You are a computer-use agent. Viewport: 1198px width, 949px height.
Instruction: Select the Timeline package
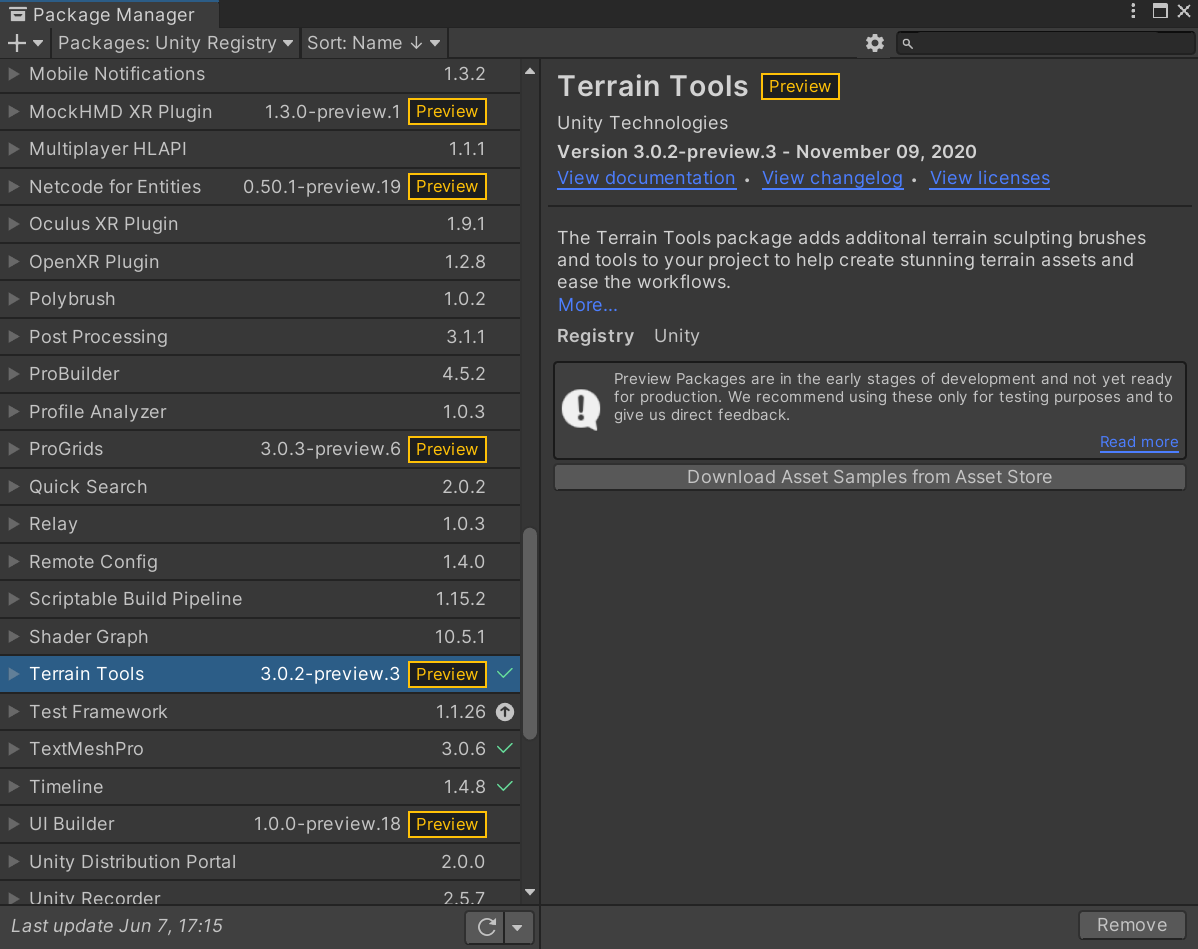pos(260,786)
